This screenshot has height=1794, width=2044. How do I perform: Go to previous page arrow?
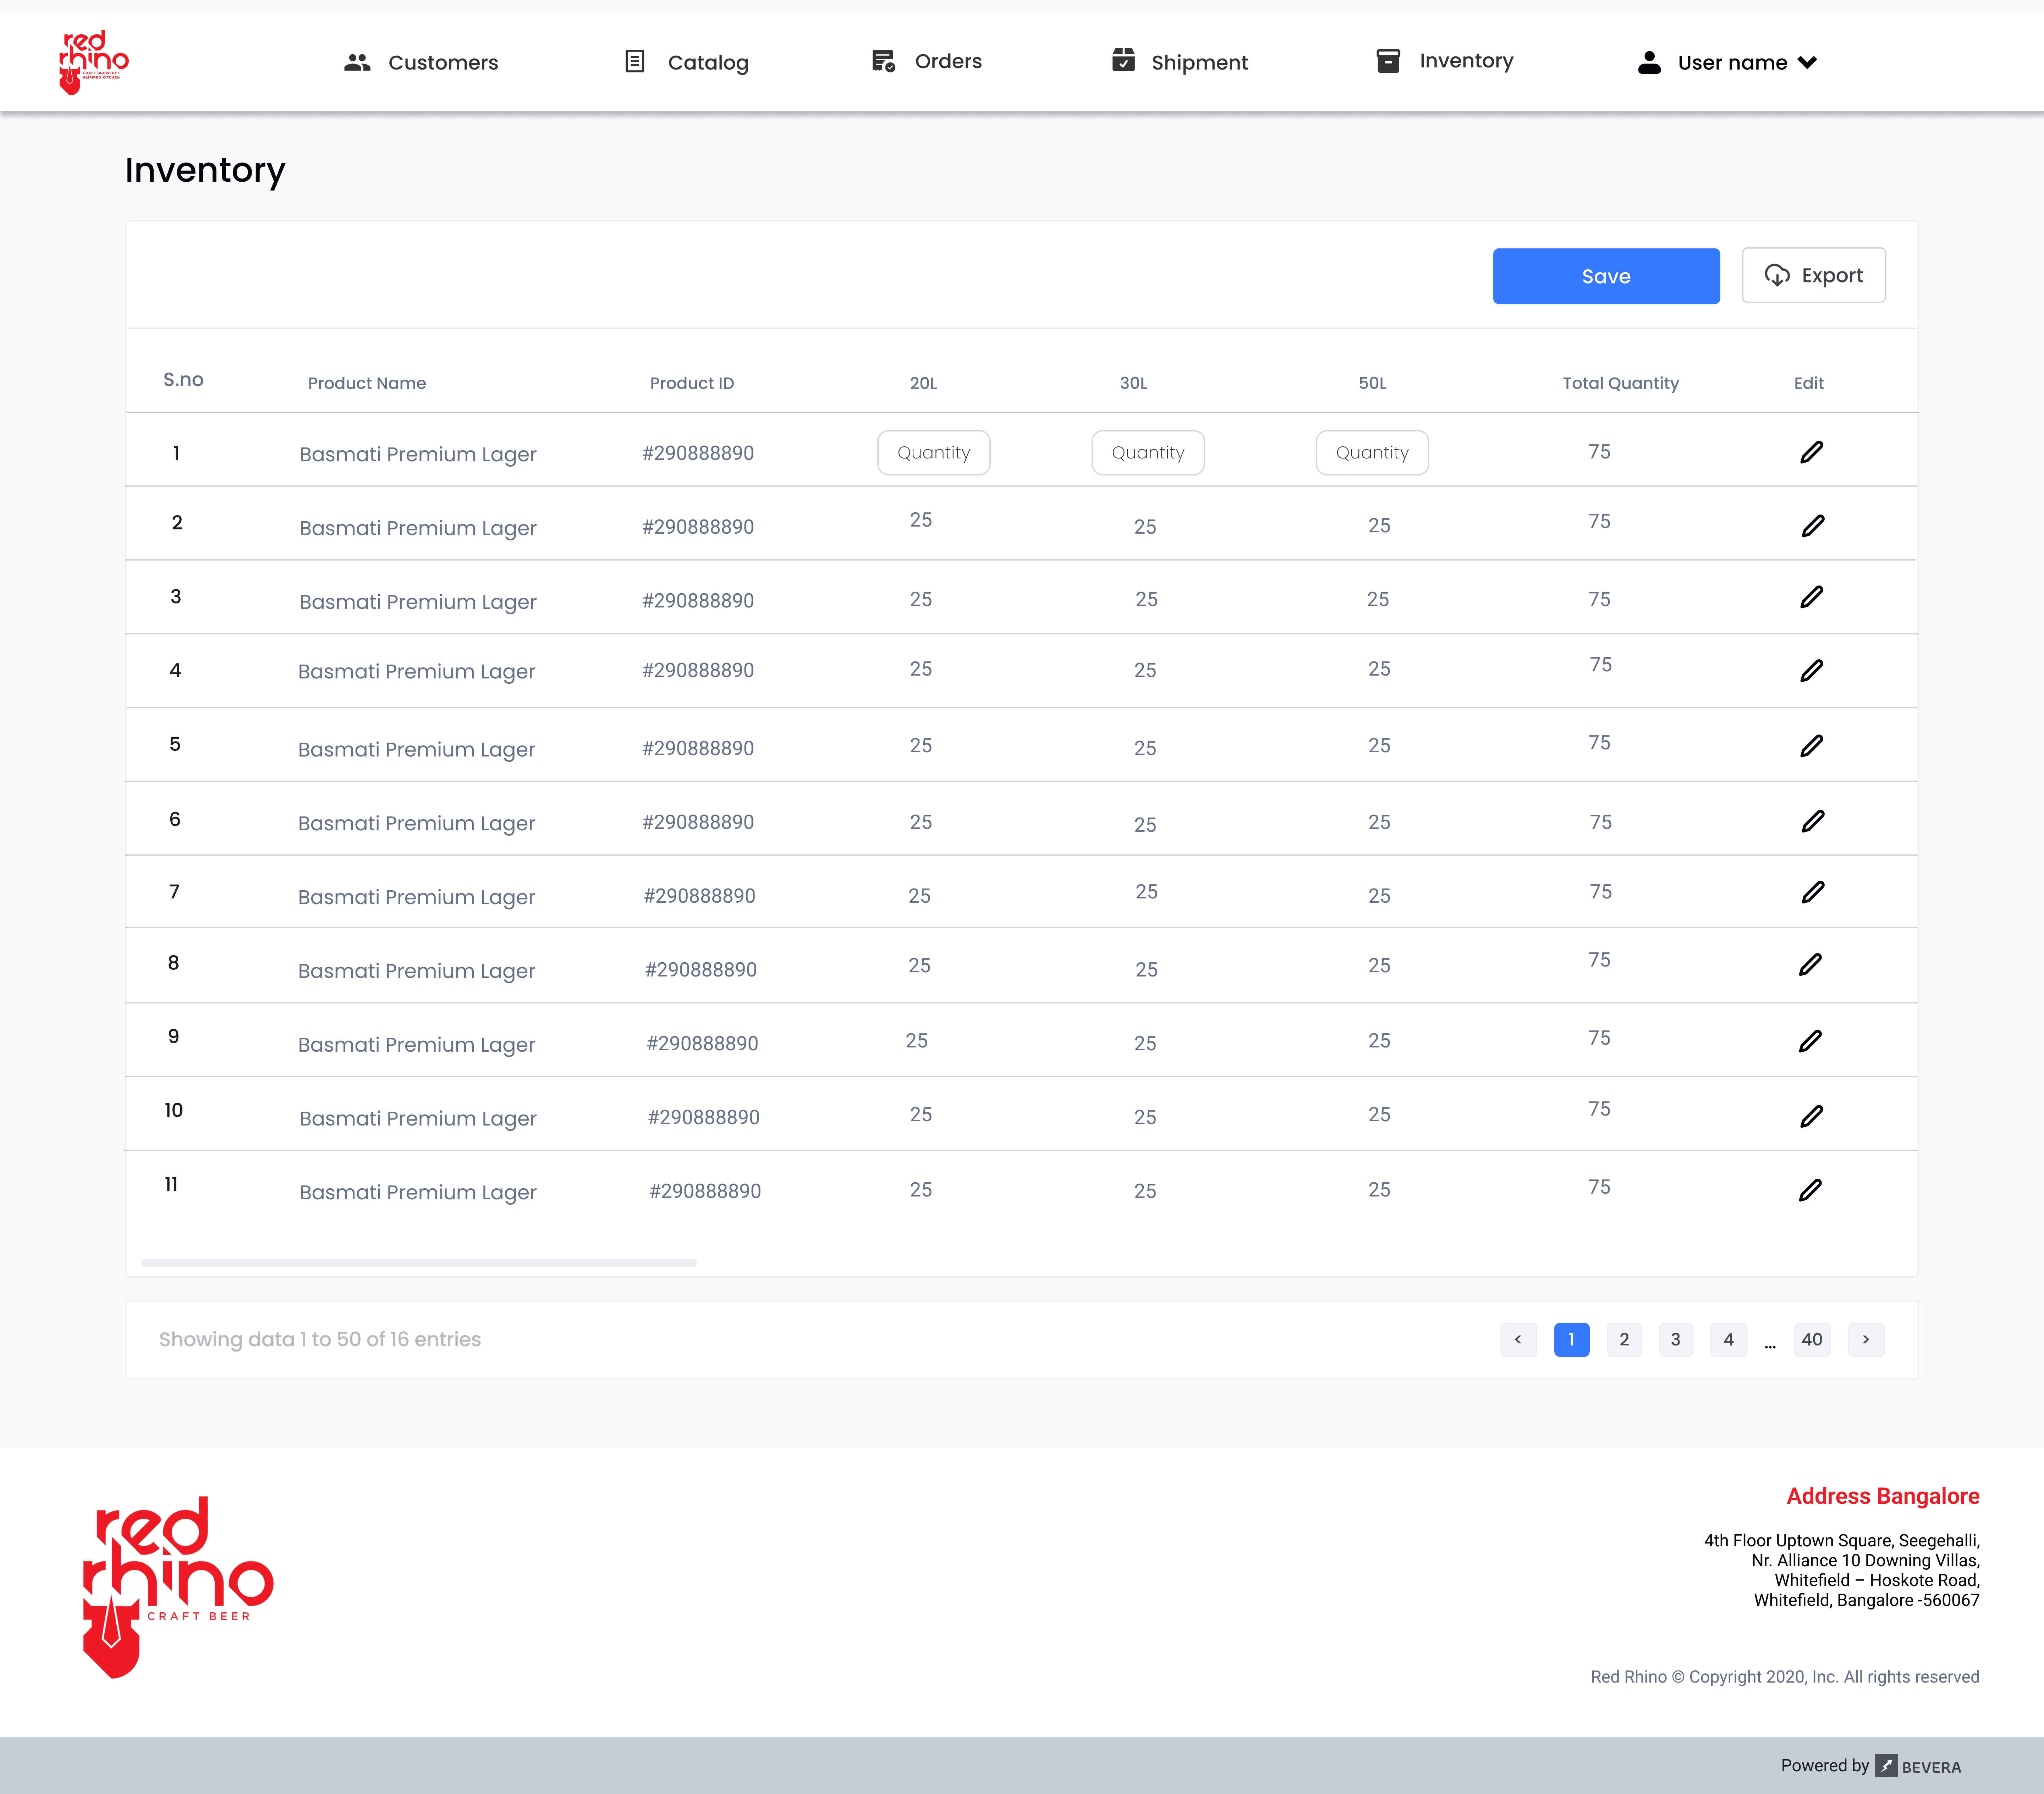coord(1518,1339)
